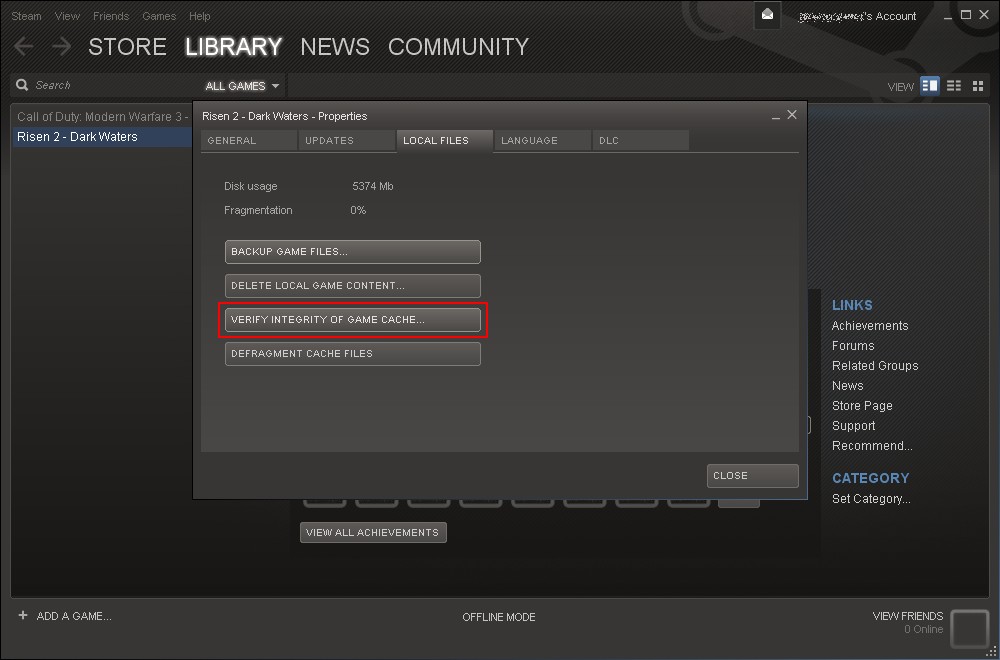Screen dimensions: 1000x660
Task: Minimize the Properties dialog
Action: pyautogui.click(x=776, y=116)
